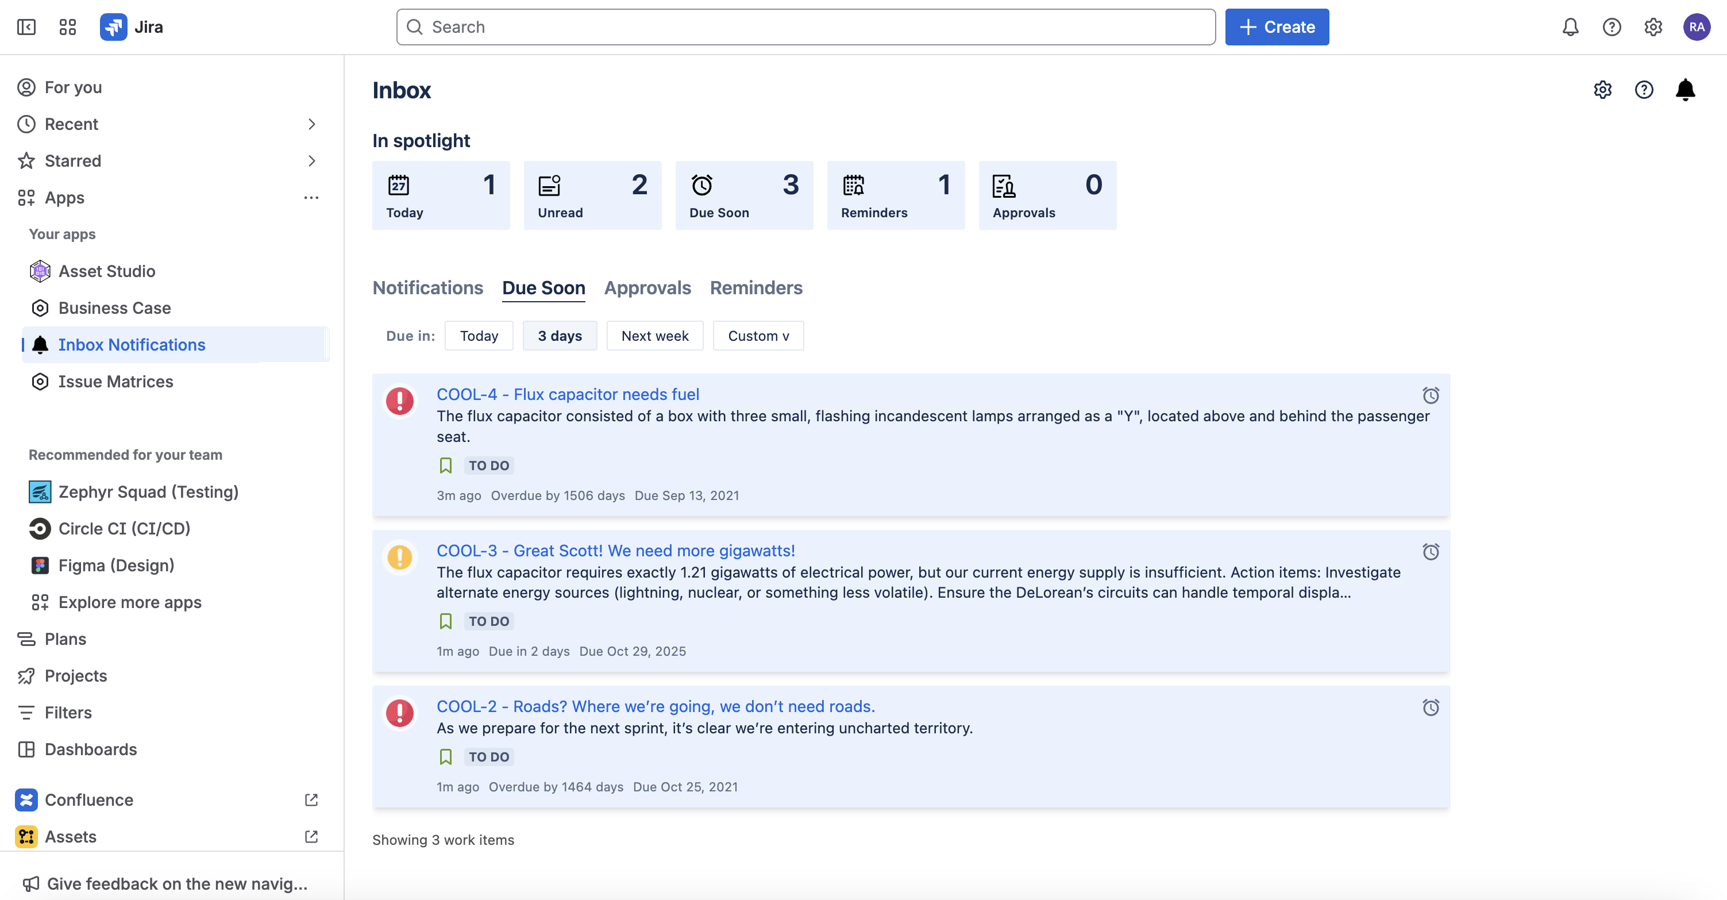Filter due items by 3 days
1727x900 pixels.
click(560, 336)
